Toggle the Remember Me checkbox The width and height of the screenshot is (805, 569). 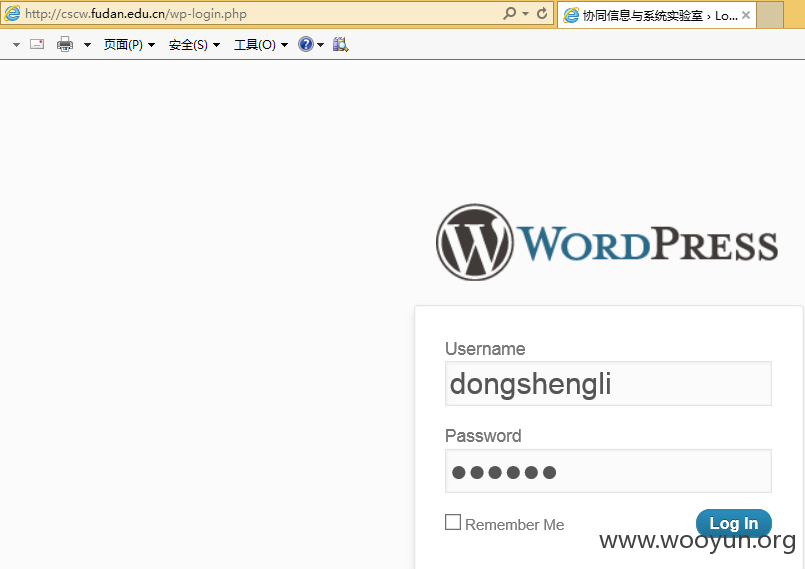(453, 522)
